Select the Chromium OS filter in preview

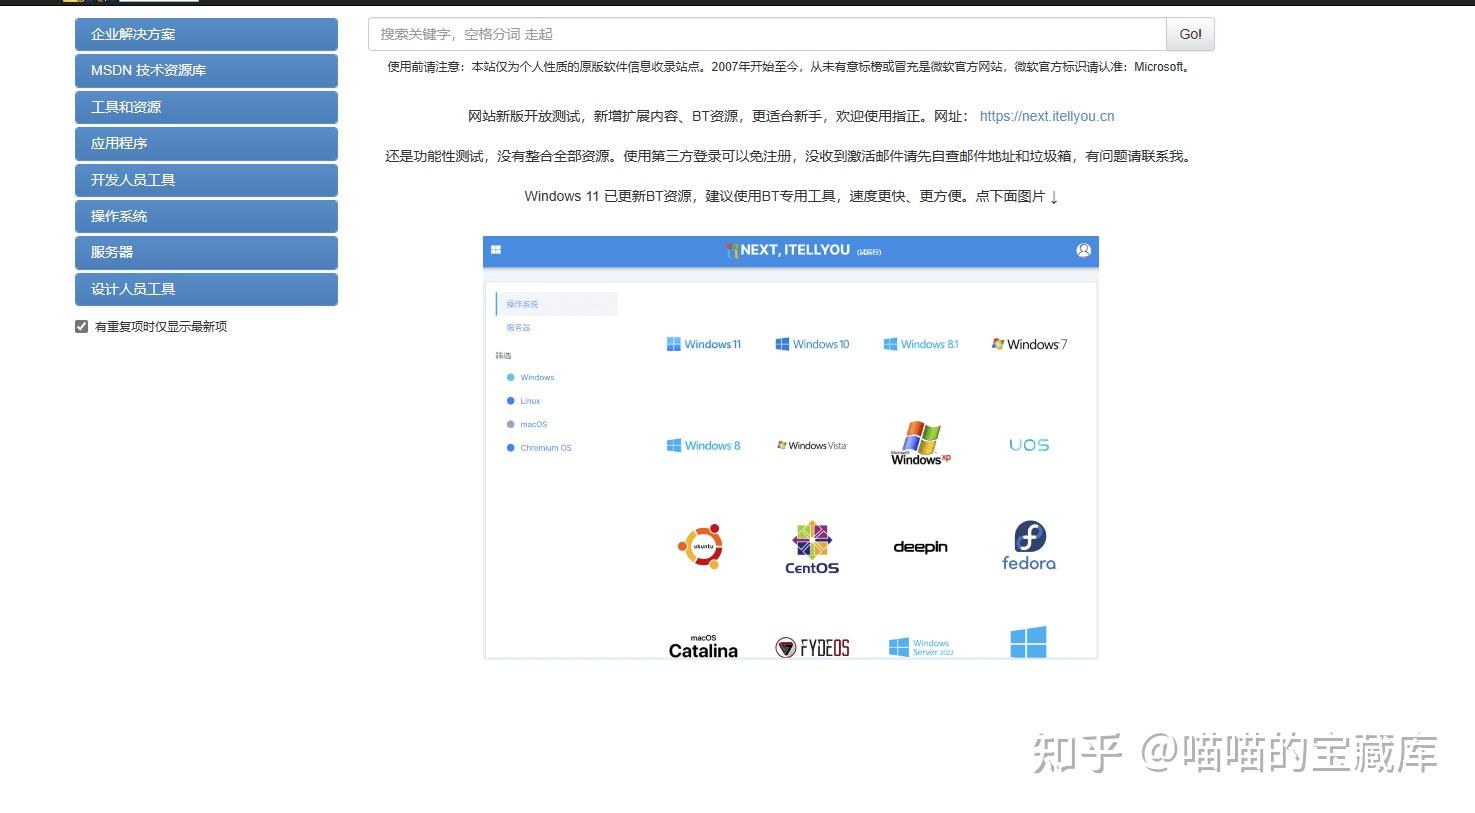point(539,448)
